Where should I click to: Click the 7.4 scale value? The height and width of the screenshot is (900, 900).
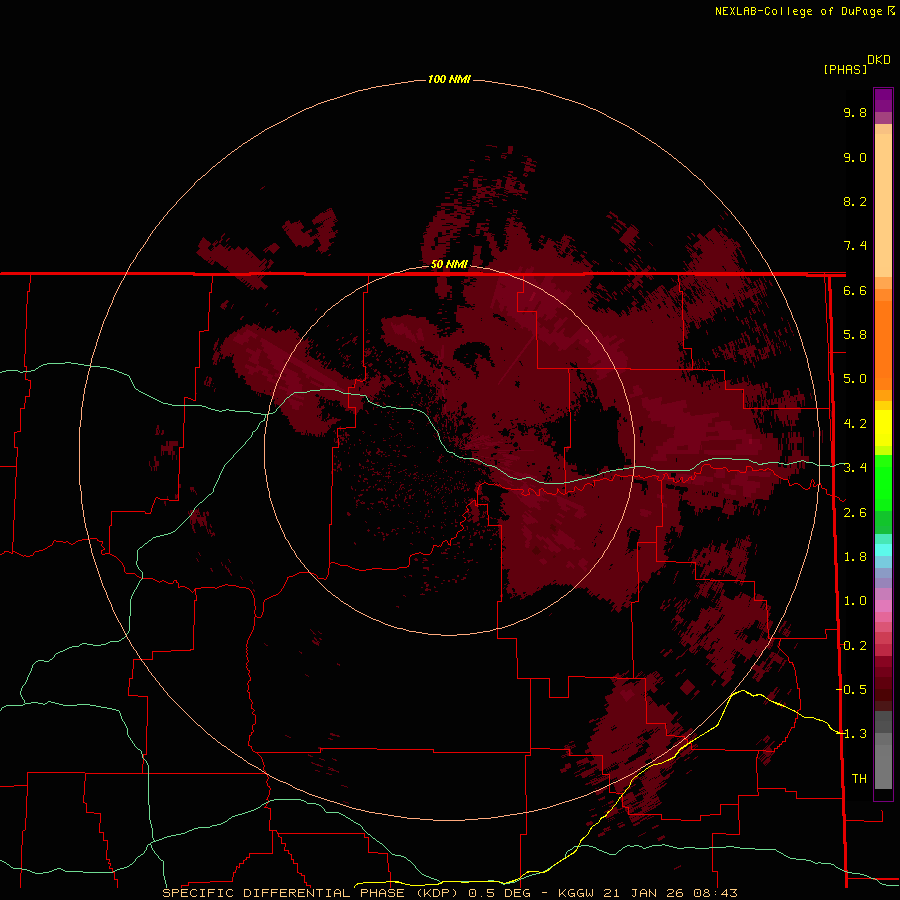click(x=855, y=246)
